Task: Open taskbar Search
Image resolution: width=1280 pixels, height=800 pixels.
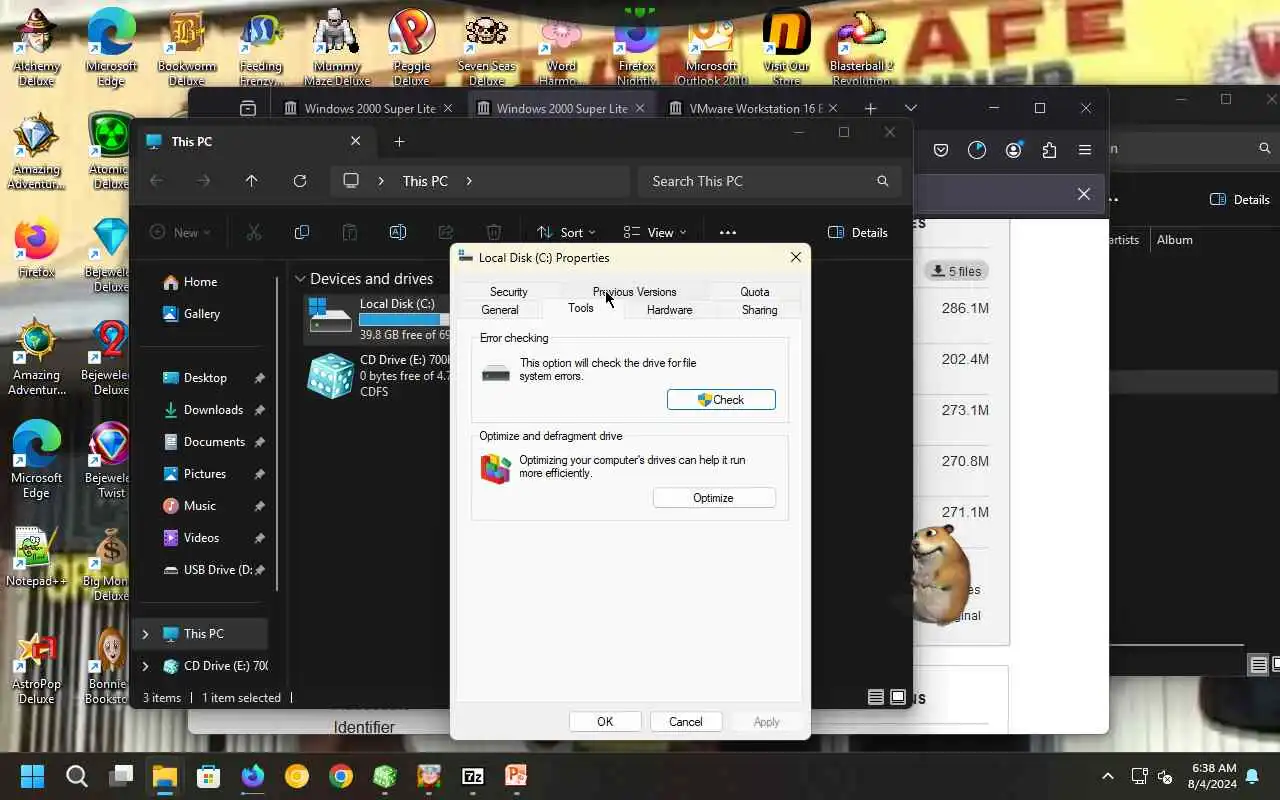Action: tap(76, 776)
